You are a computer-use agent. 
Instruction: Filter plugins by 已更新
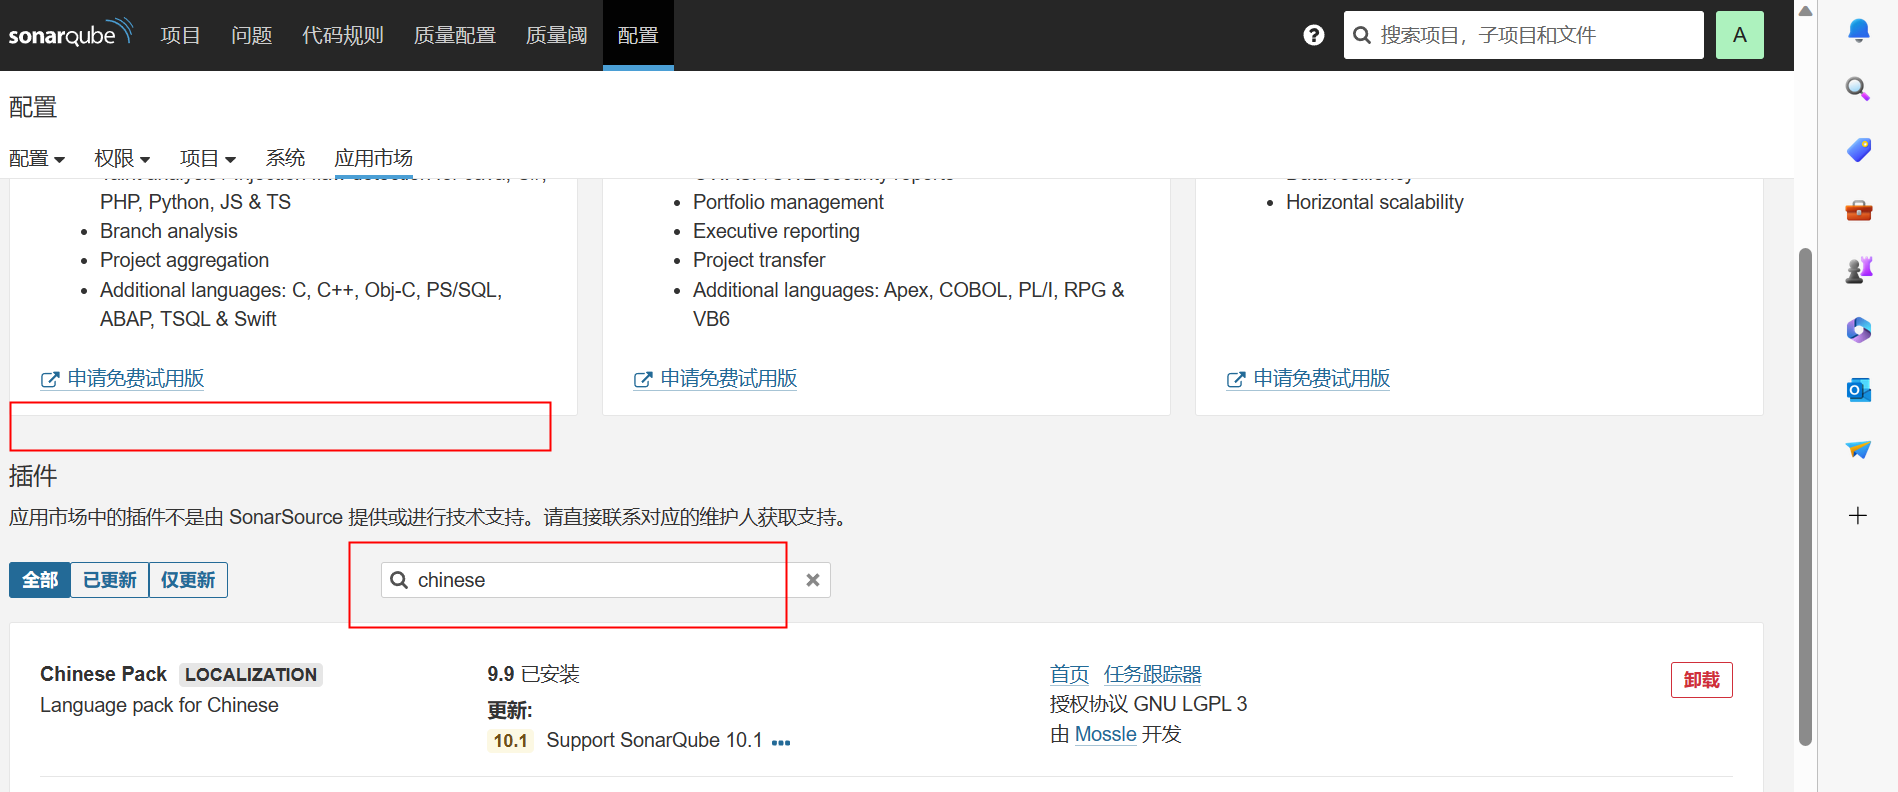click(110, 580)
